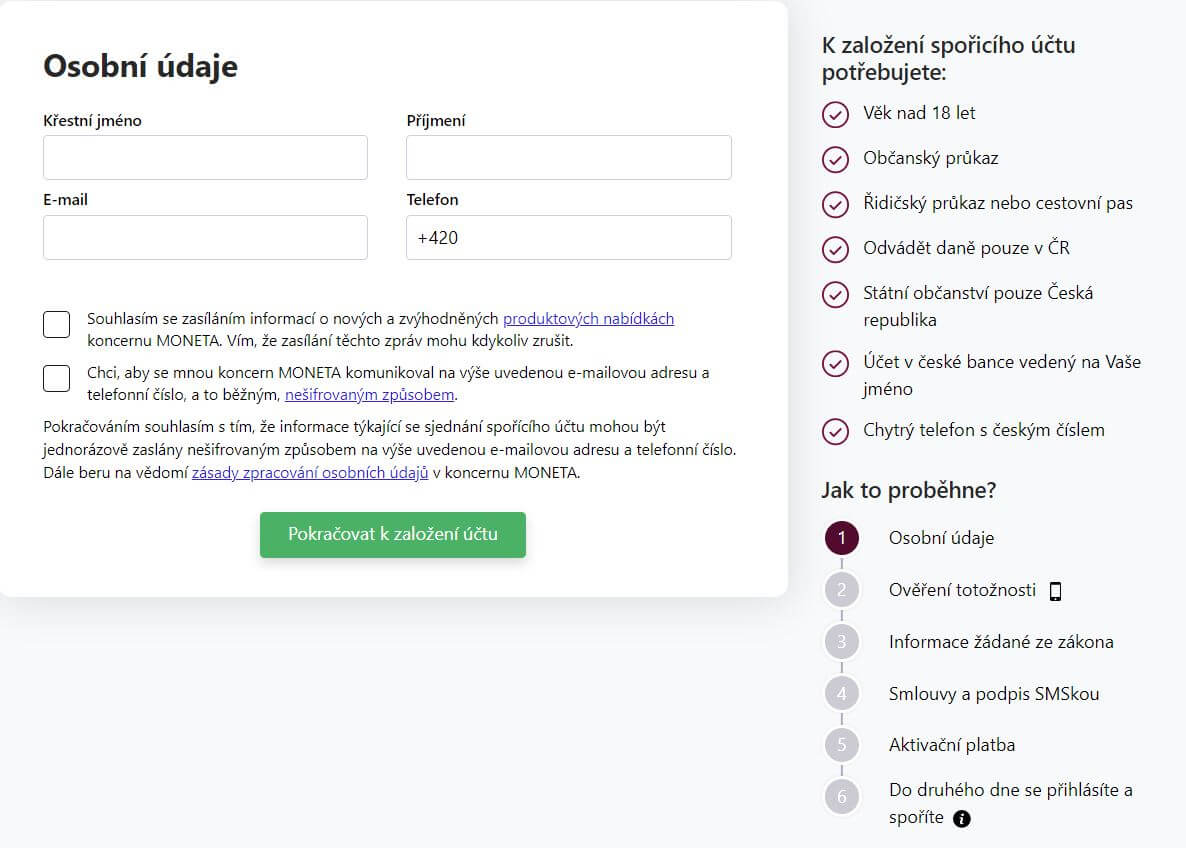Open zásady zpracování osobních údajů link
This screenshot has width=1186, height=848.
(310, 473)
